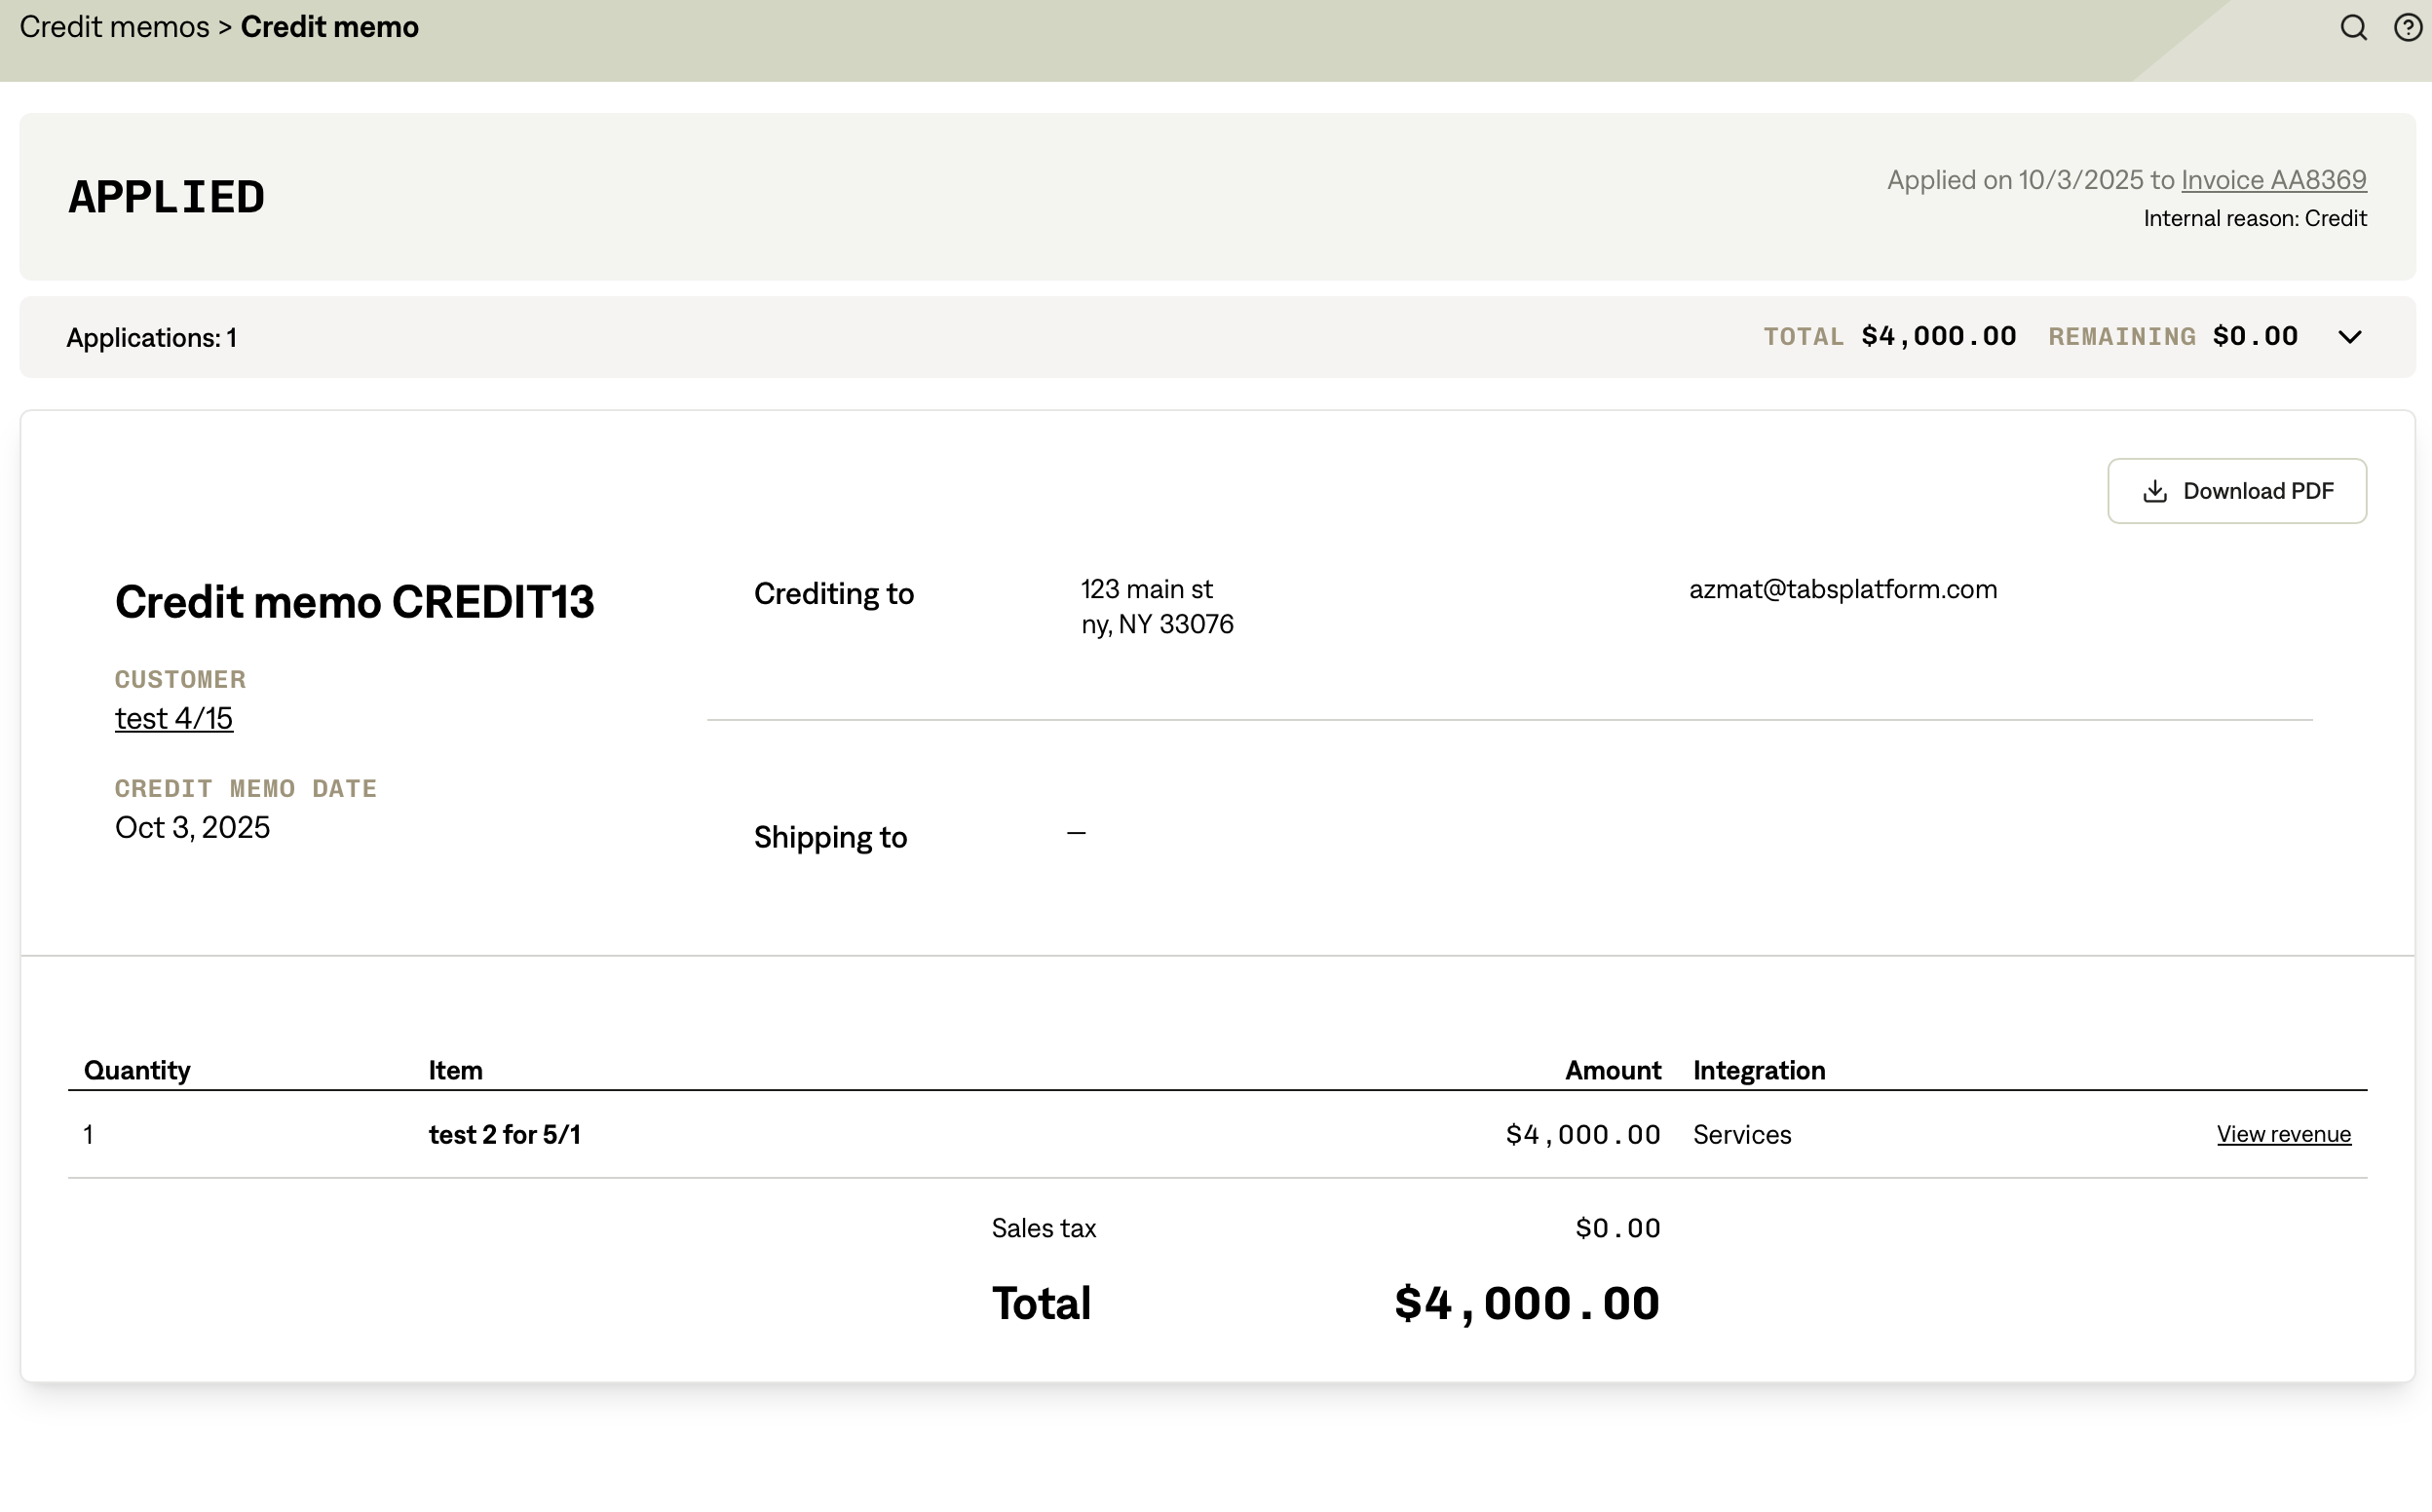The height and width of the screenshot is (1512, 2432).
Task: Click the View revenue link
Action: click(2283, 1134)
